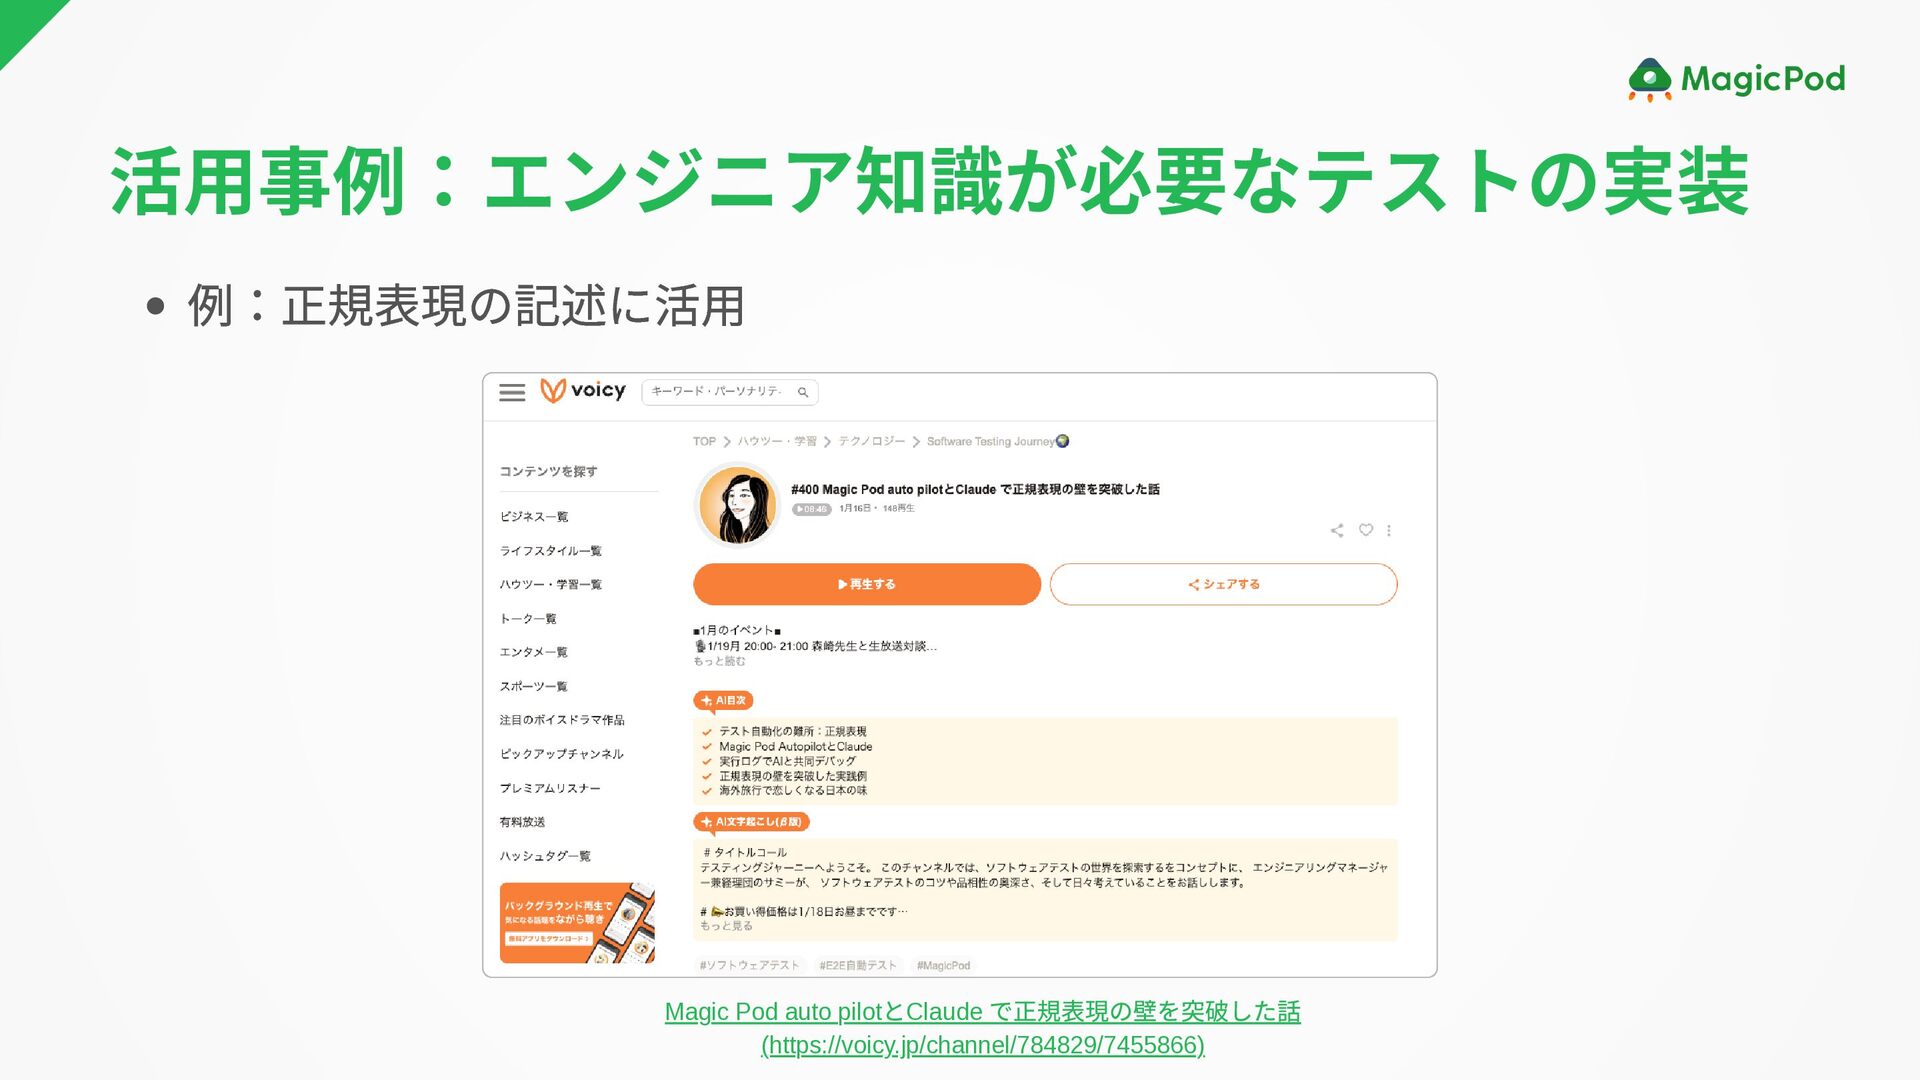Expand transcript with もっと見る

pos(726,926)
